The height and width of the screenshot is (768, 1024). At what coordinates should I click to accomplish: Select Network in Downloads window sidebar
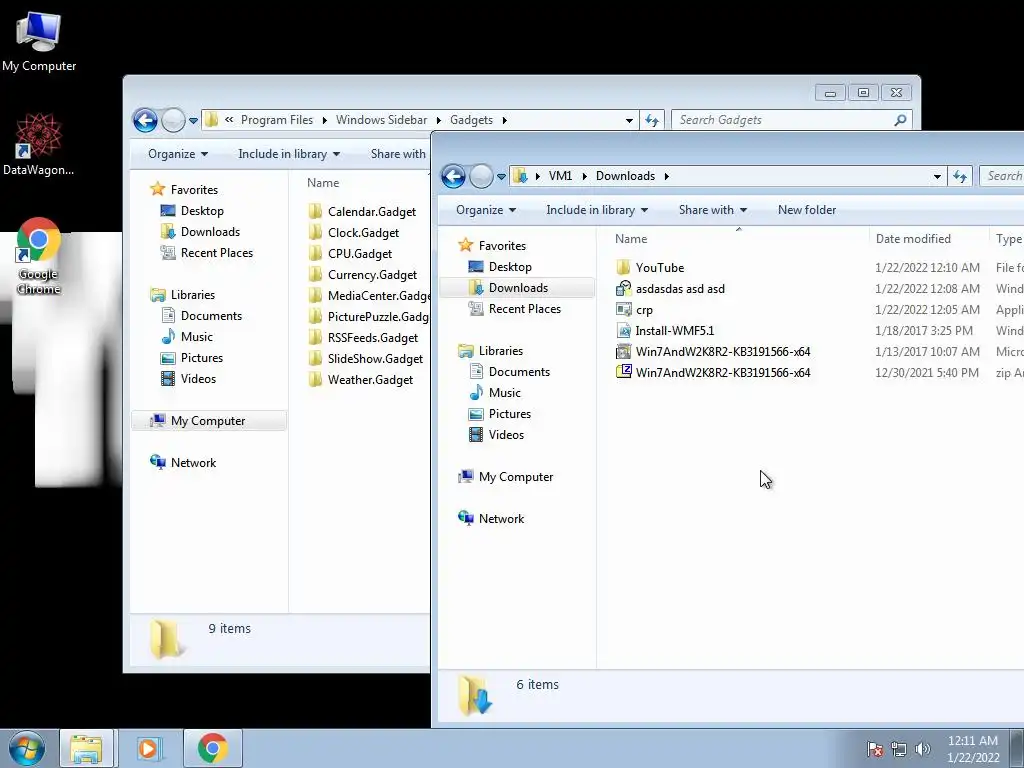[501, 519]
